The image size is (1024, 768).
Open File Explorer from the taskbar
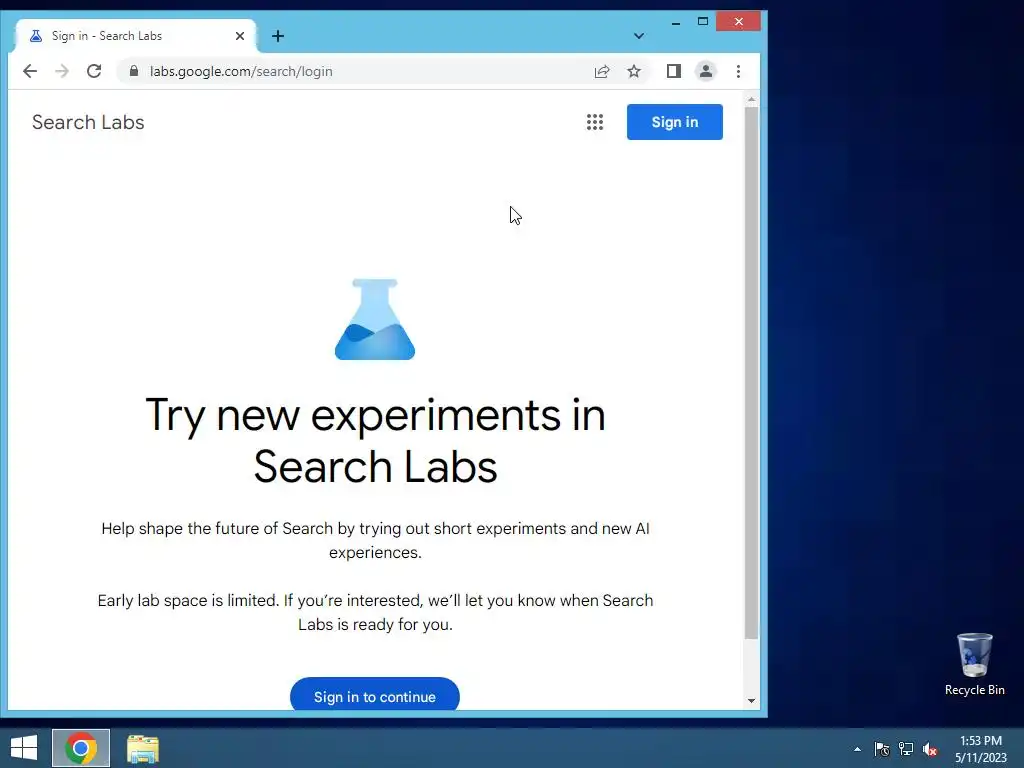[143, 748]
